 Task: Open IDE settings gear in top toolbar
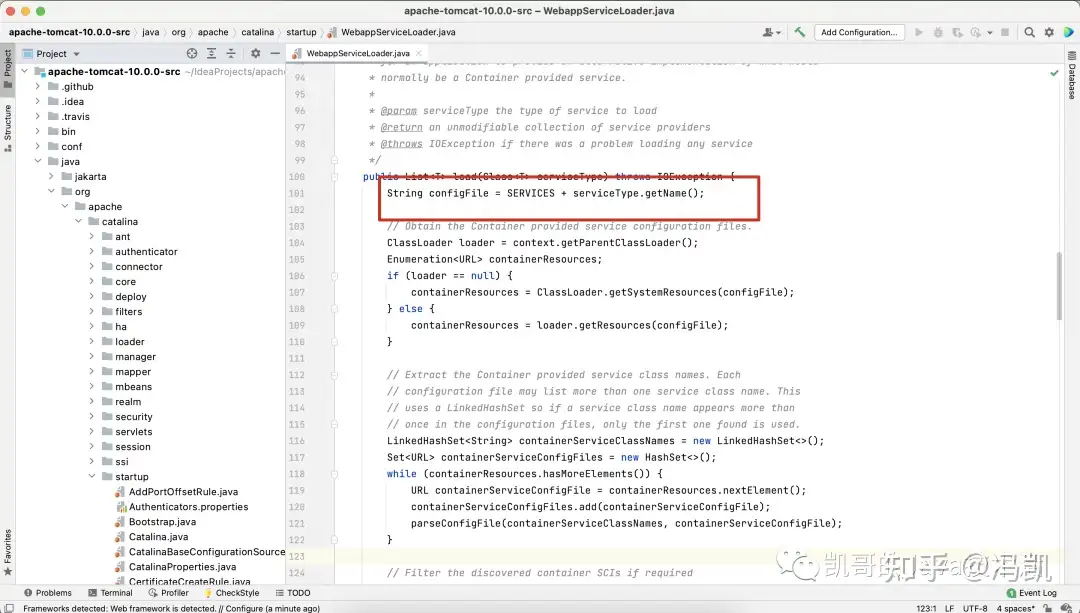pos(1049,32)
